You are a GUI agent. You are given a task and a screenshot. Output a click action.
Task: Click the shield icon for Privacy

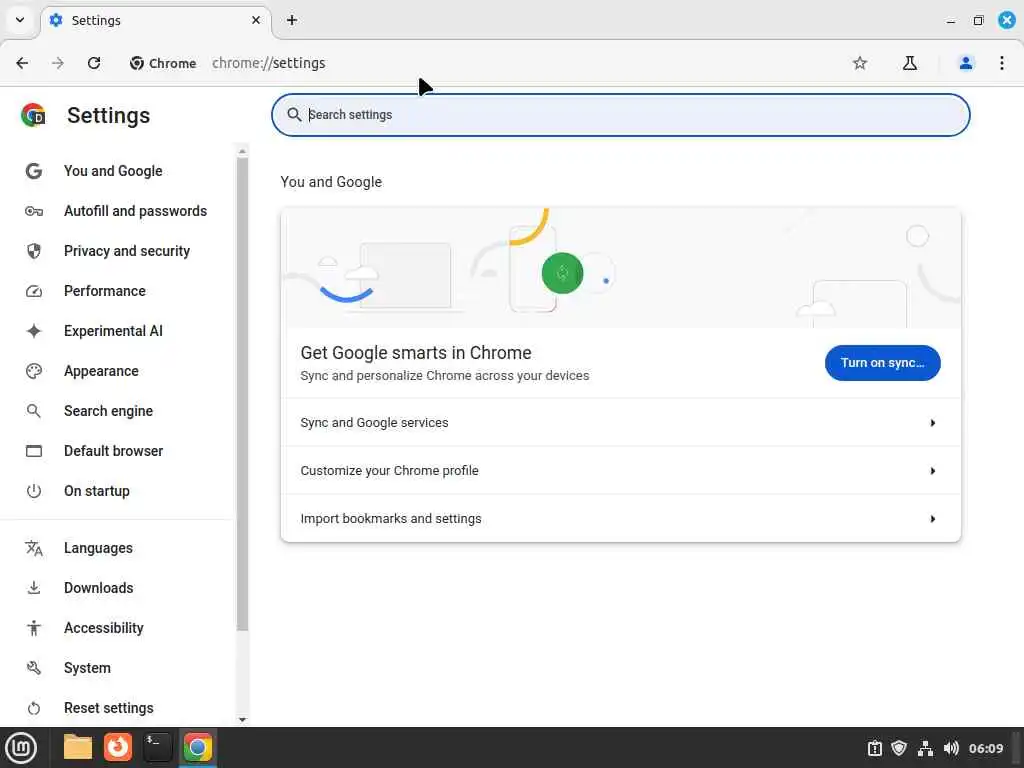[x=34, y=251]
